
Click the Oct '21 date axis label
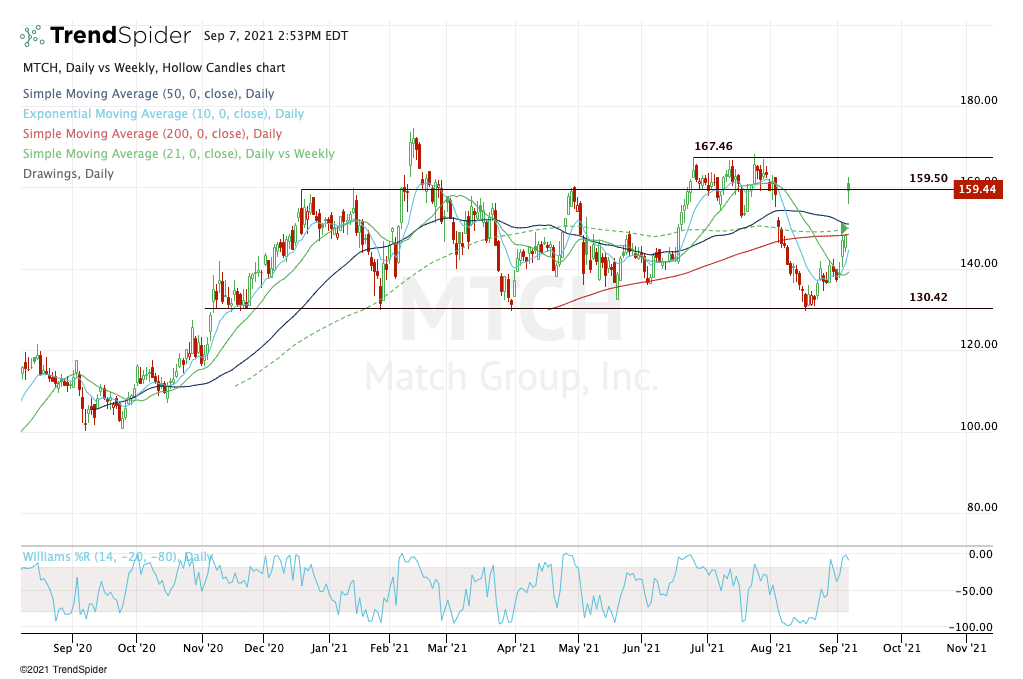pyautogui.click(x=902, y=648)
